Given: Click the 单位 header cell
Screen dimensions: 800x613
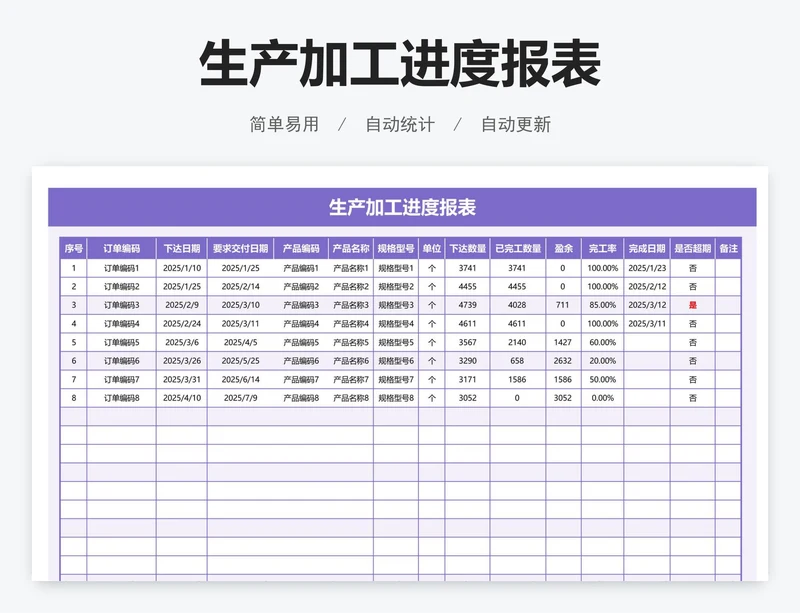Looking at the screenshot, I should click(x=432, y=249).
